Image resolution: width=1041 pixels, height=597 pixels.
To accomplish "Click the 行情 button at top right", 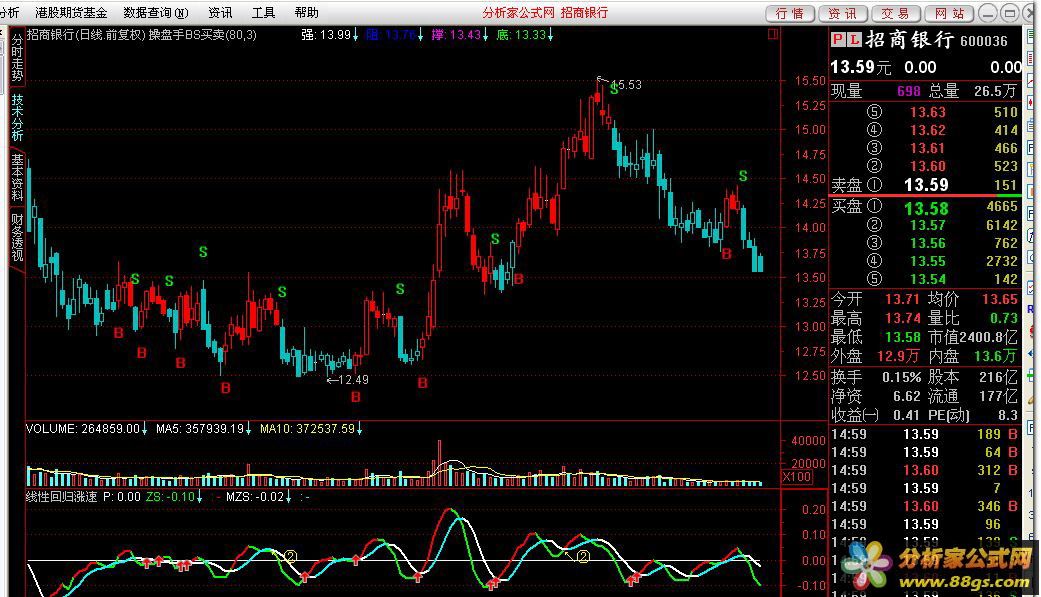I will (789, 13).
